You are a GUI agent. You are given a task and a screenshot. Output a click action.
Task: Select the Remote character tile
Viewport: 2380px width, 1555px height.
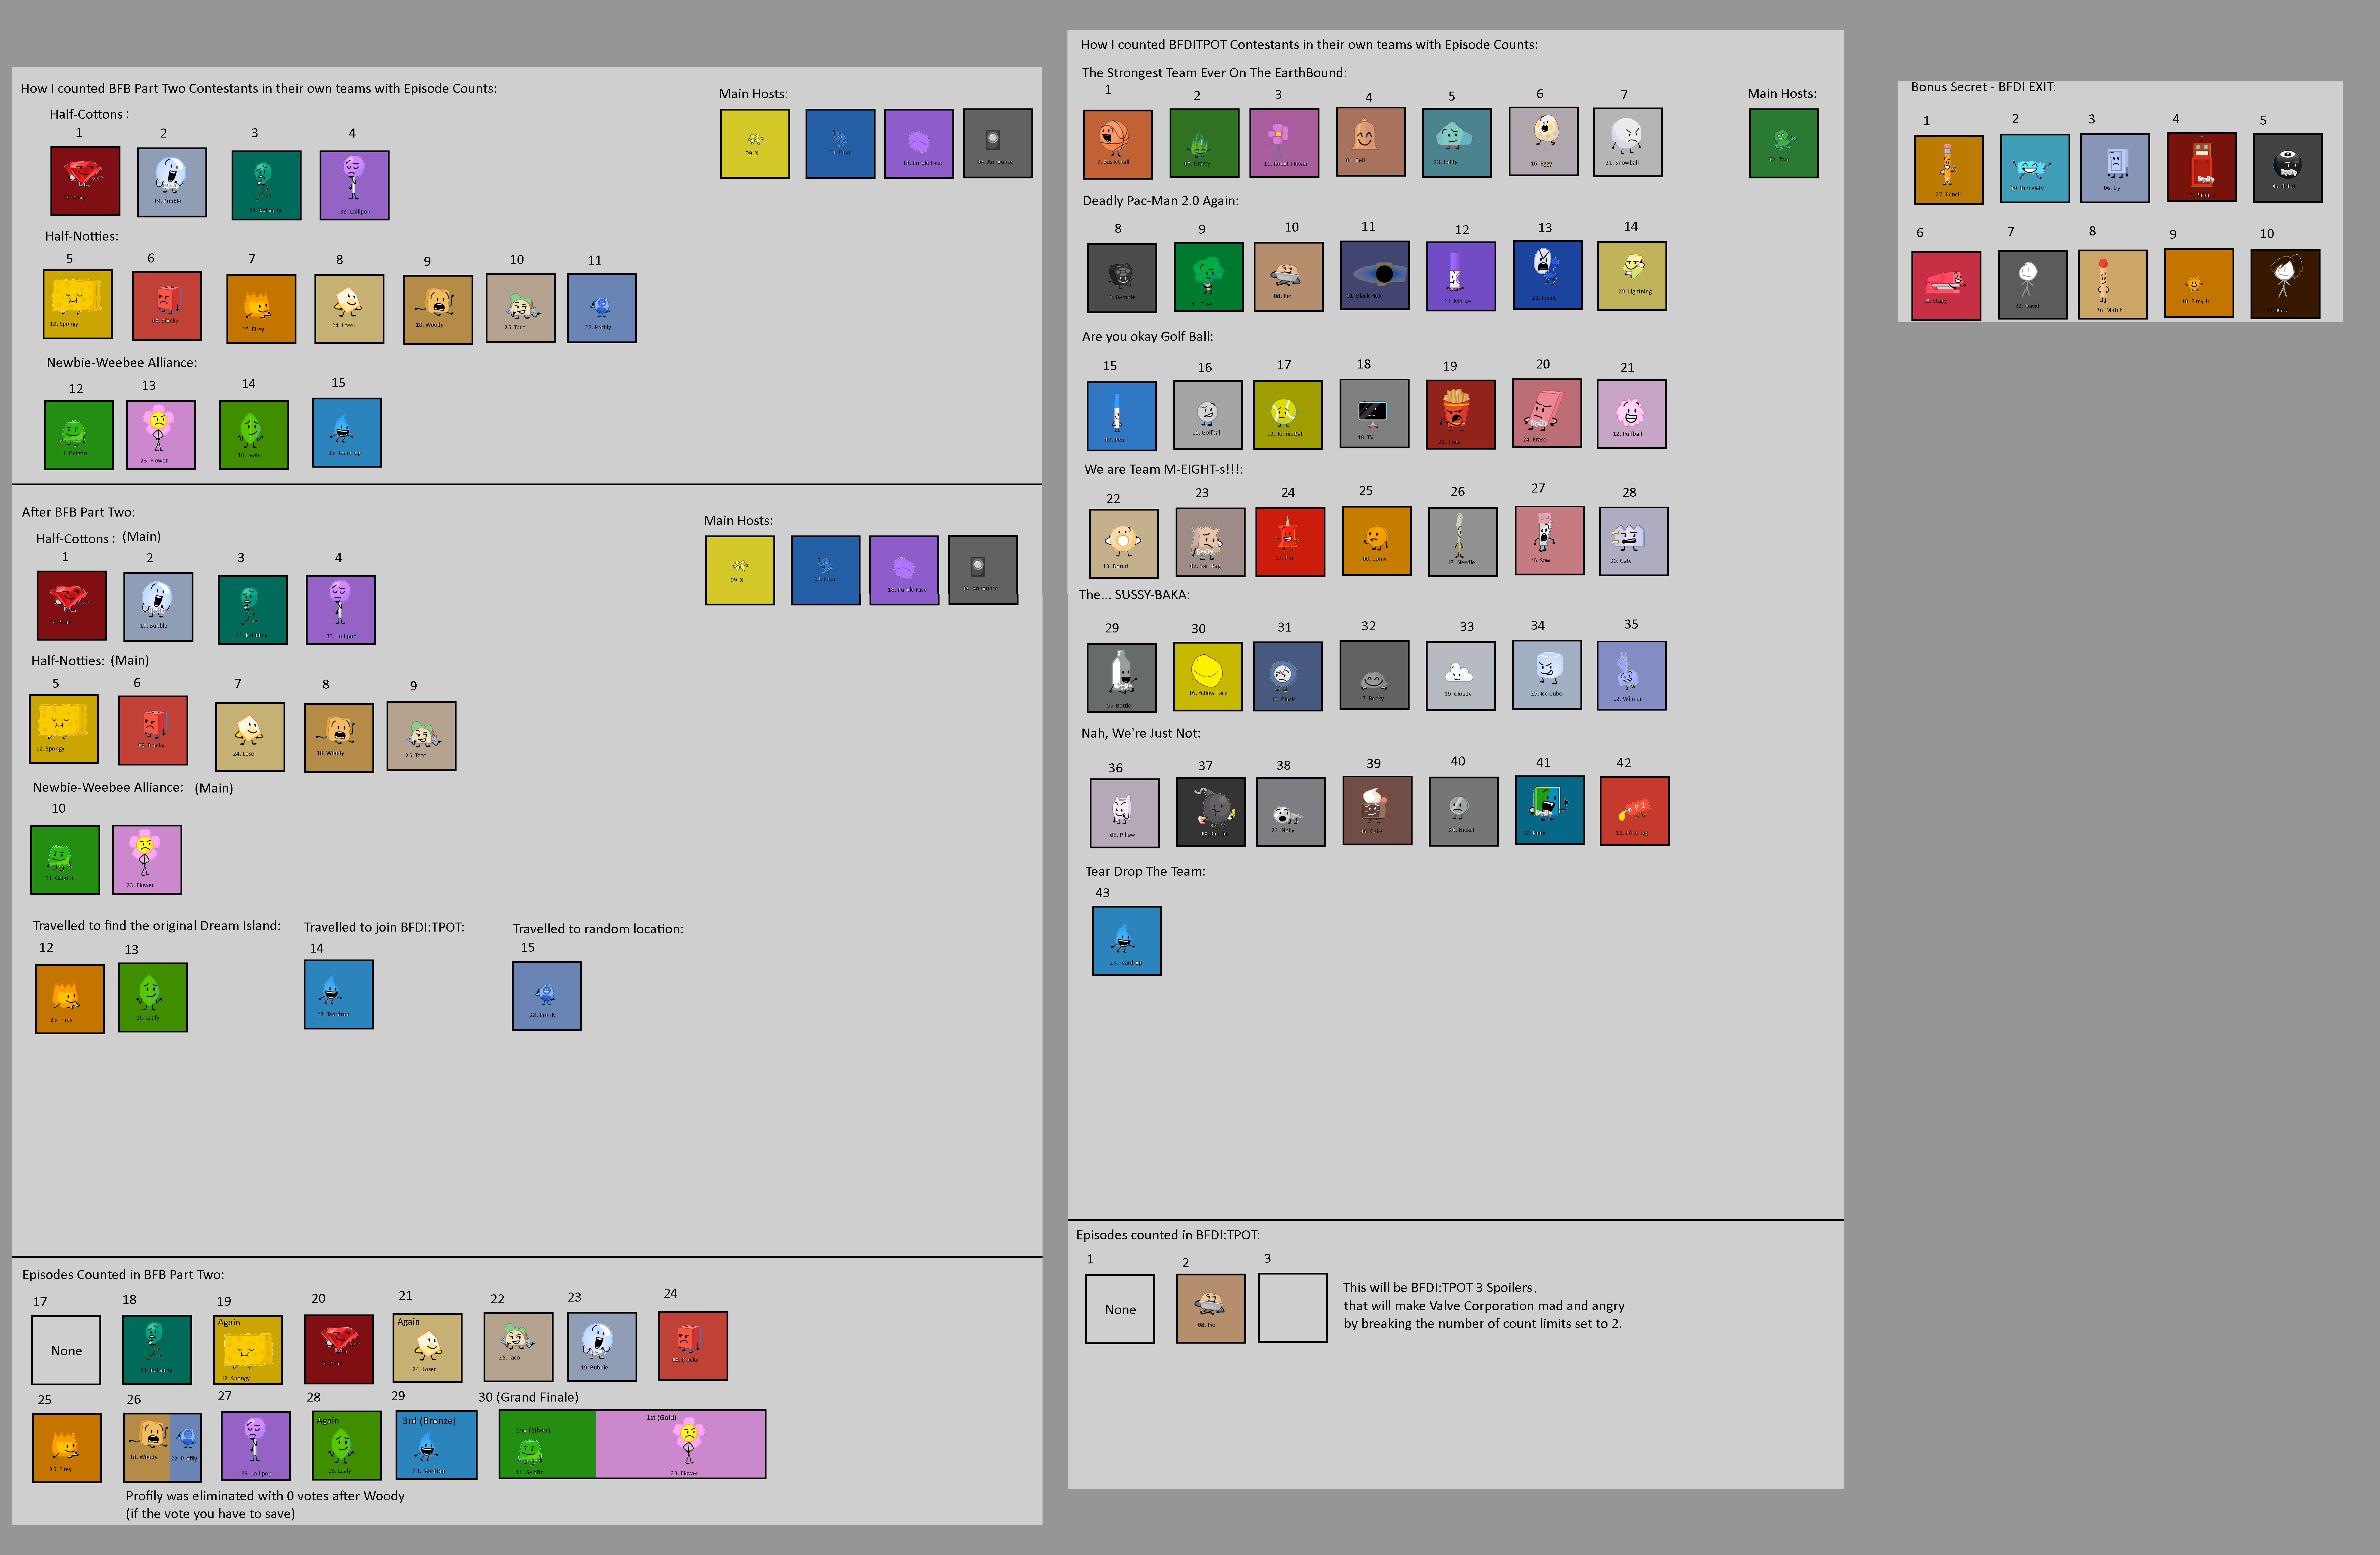(1122, 278)
